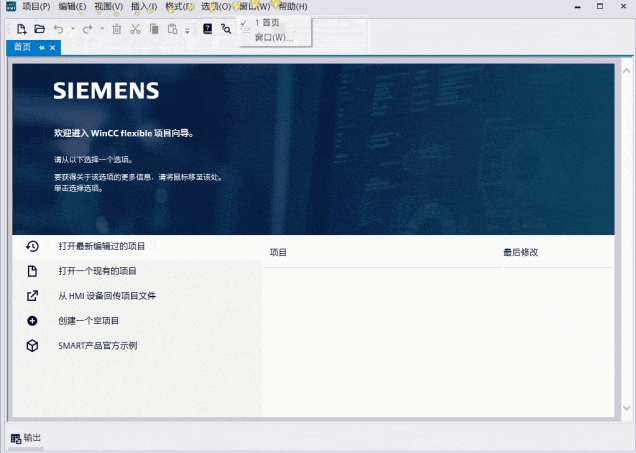Viewport: 636px width, 453px height.
Task: Click the plus circle icon for empty project
Action: [x=32, y=321]
